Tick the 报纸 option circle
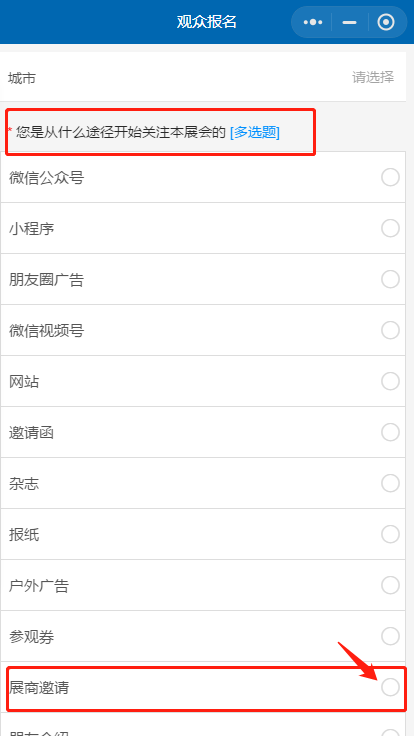The image size is (414, 736). pos(390,534)
